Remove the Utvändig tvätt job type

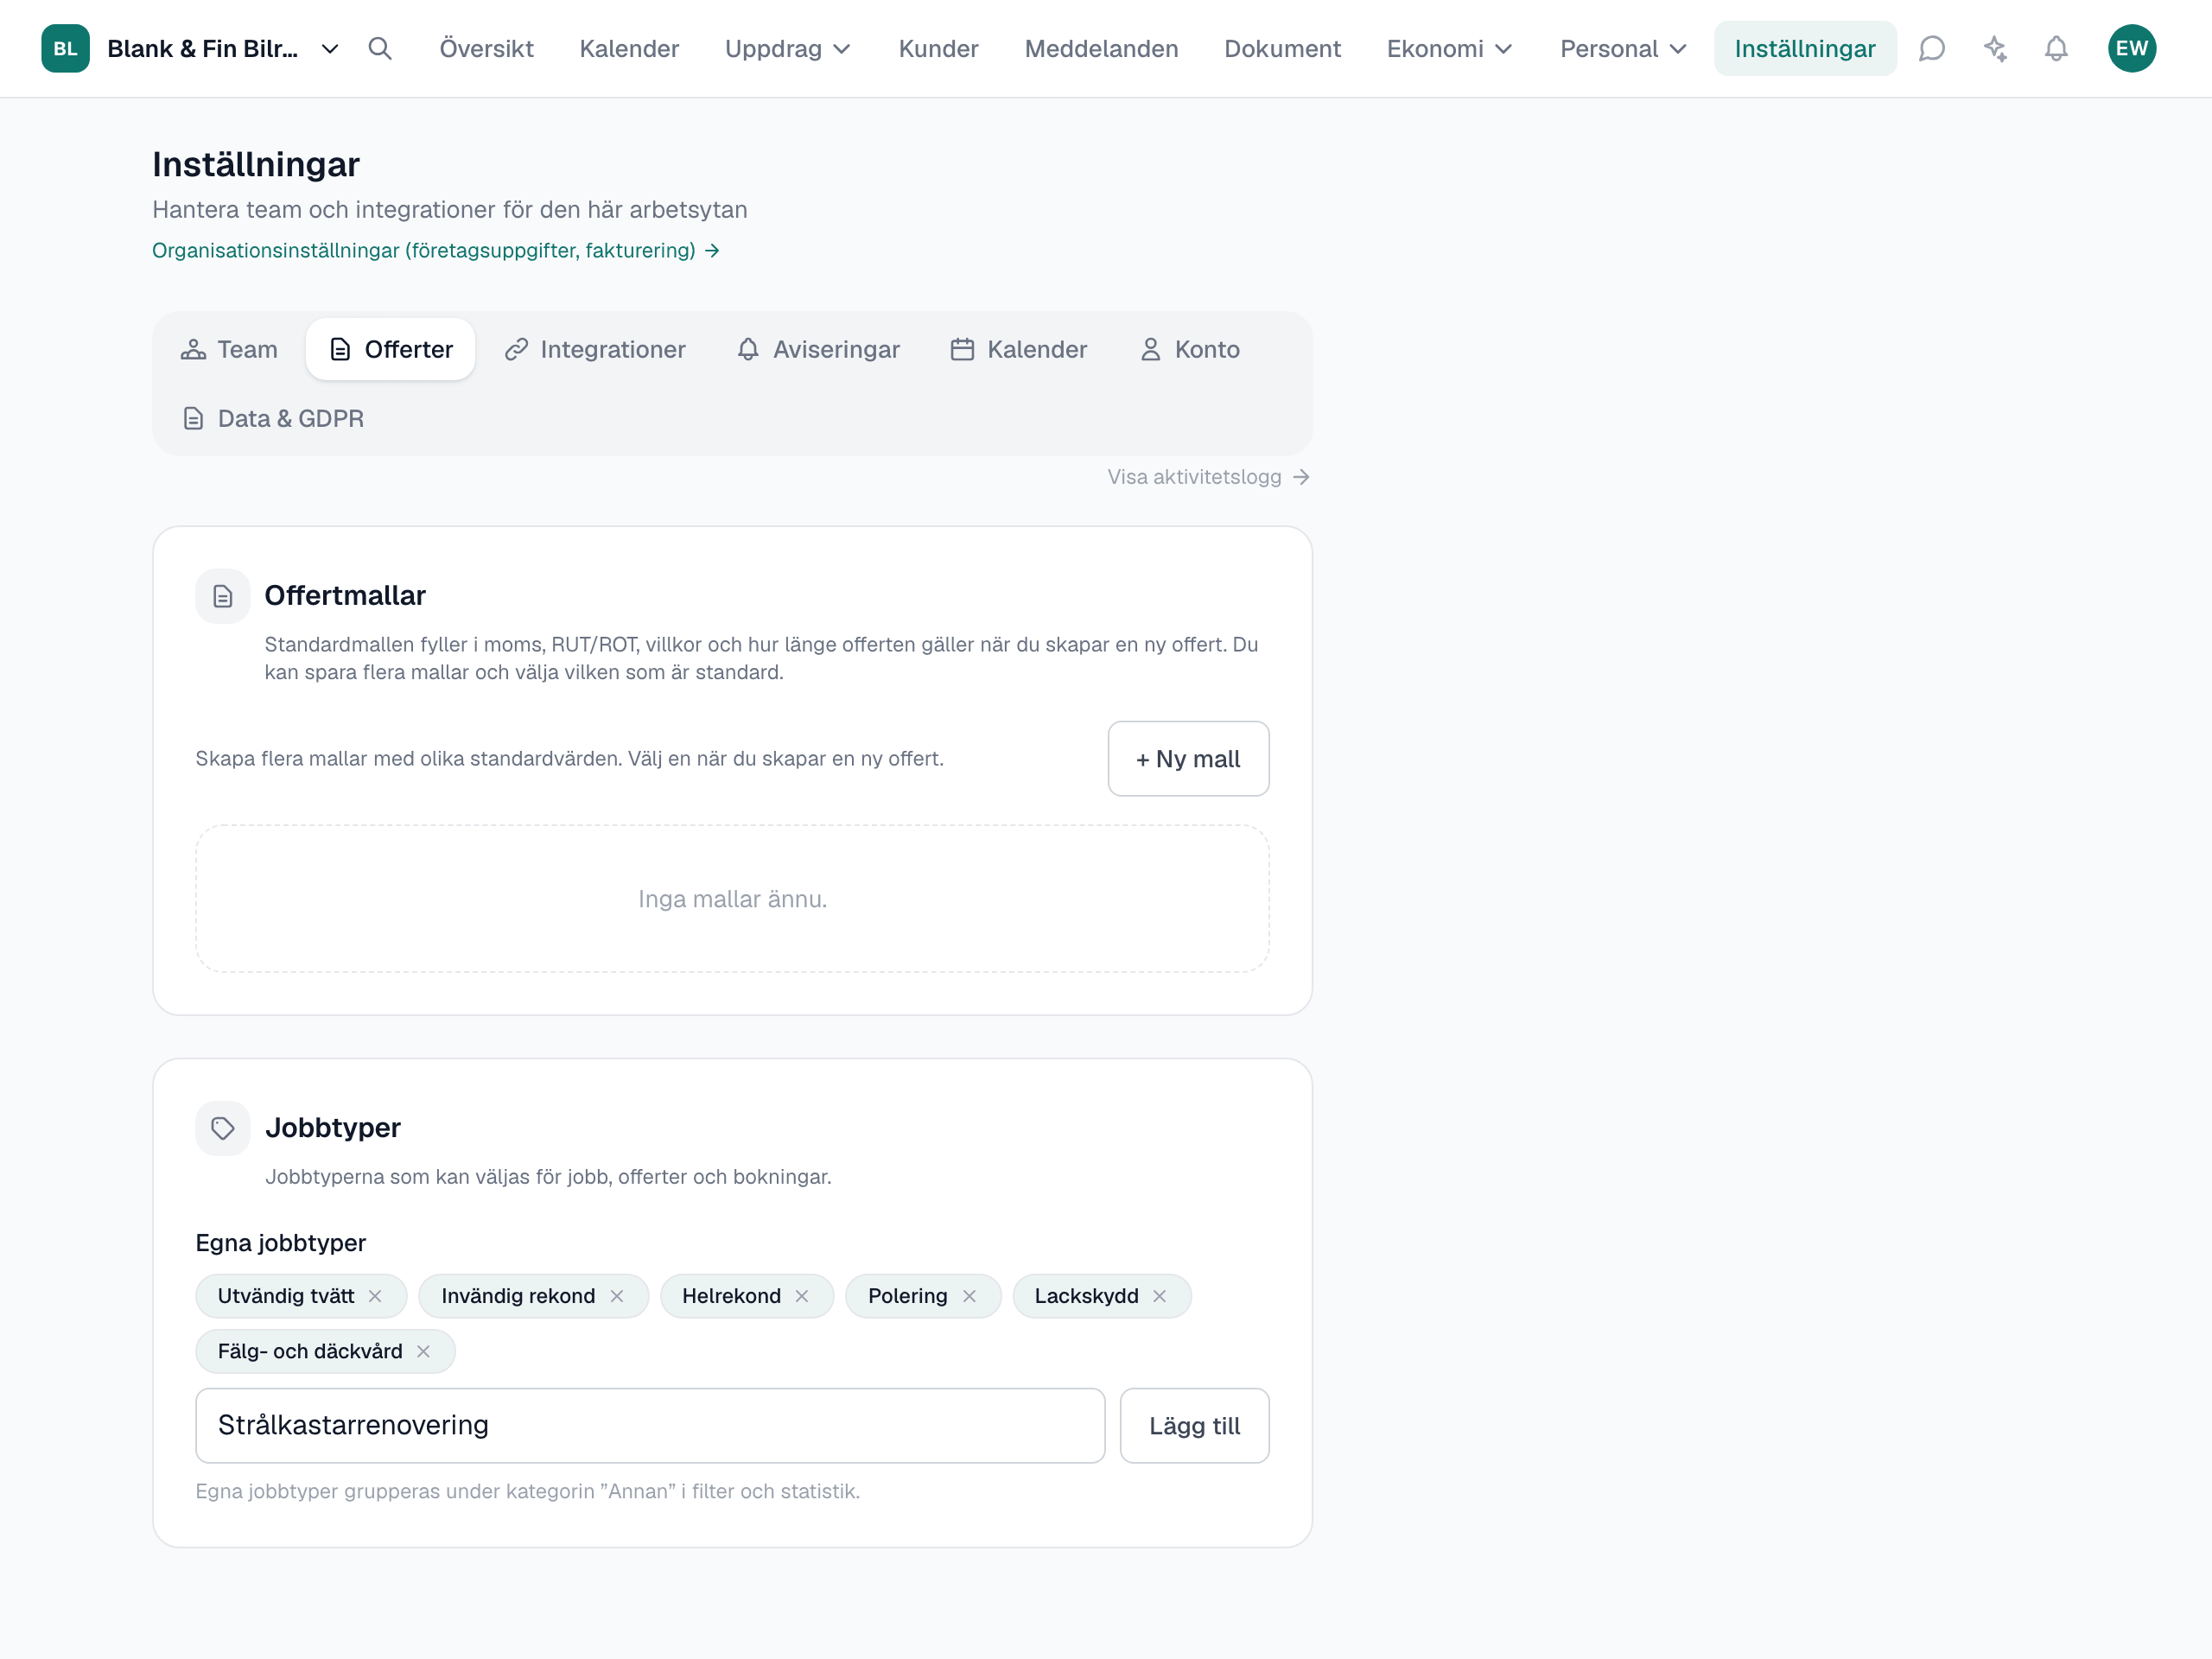[x=375, y=1296]
